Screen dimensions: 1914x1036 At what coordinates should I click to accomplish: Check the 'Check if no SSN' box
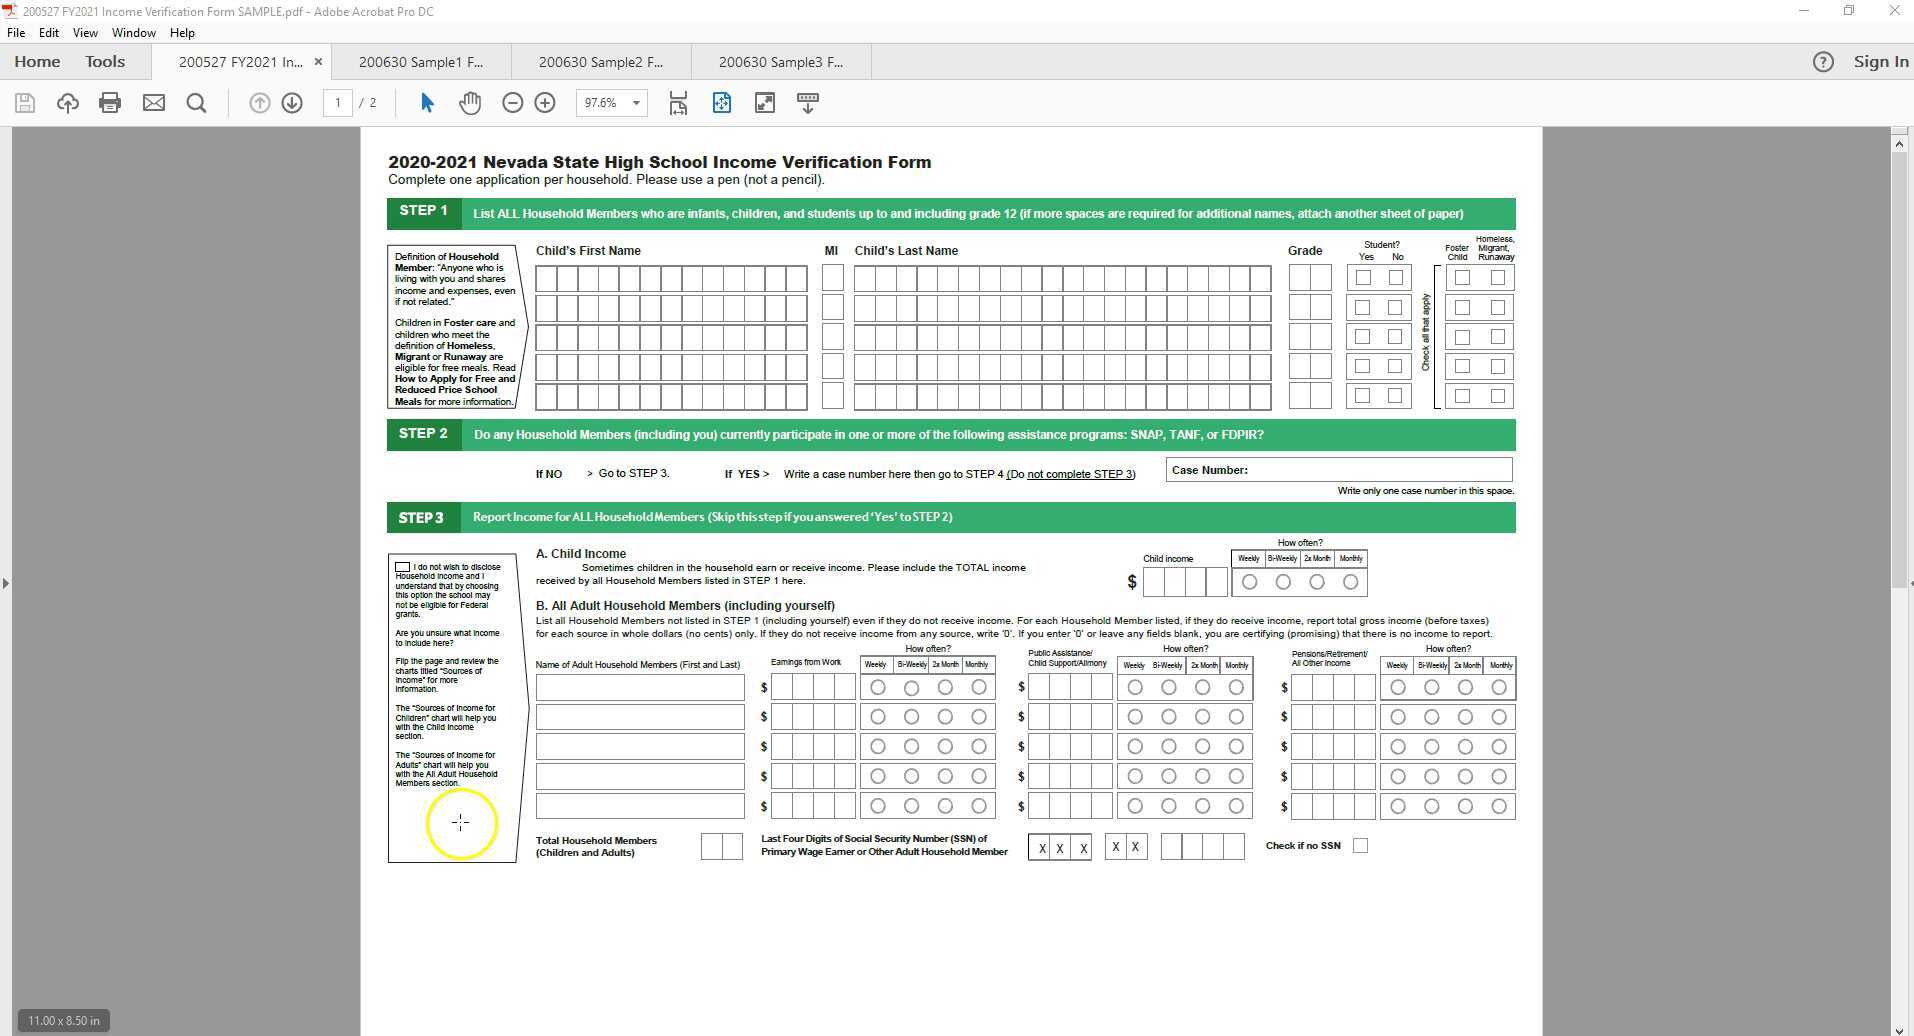tap(1360, 845)
